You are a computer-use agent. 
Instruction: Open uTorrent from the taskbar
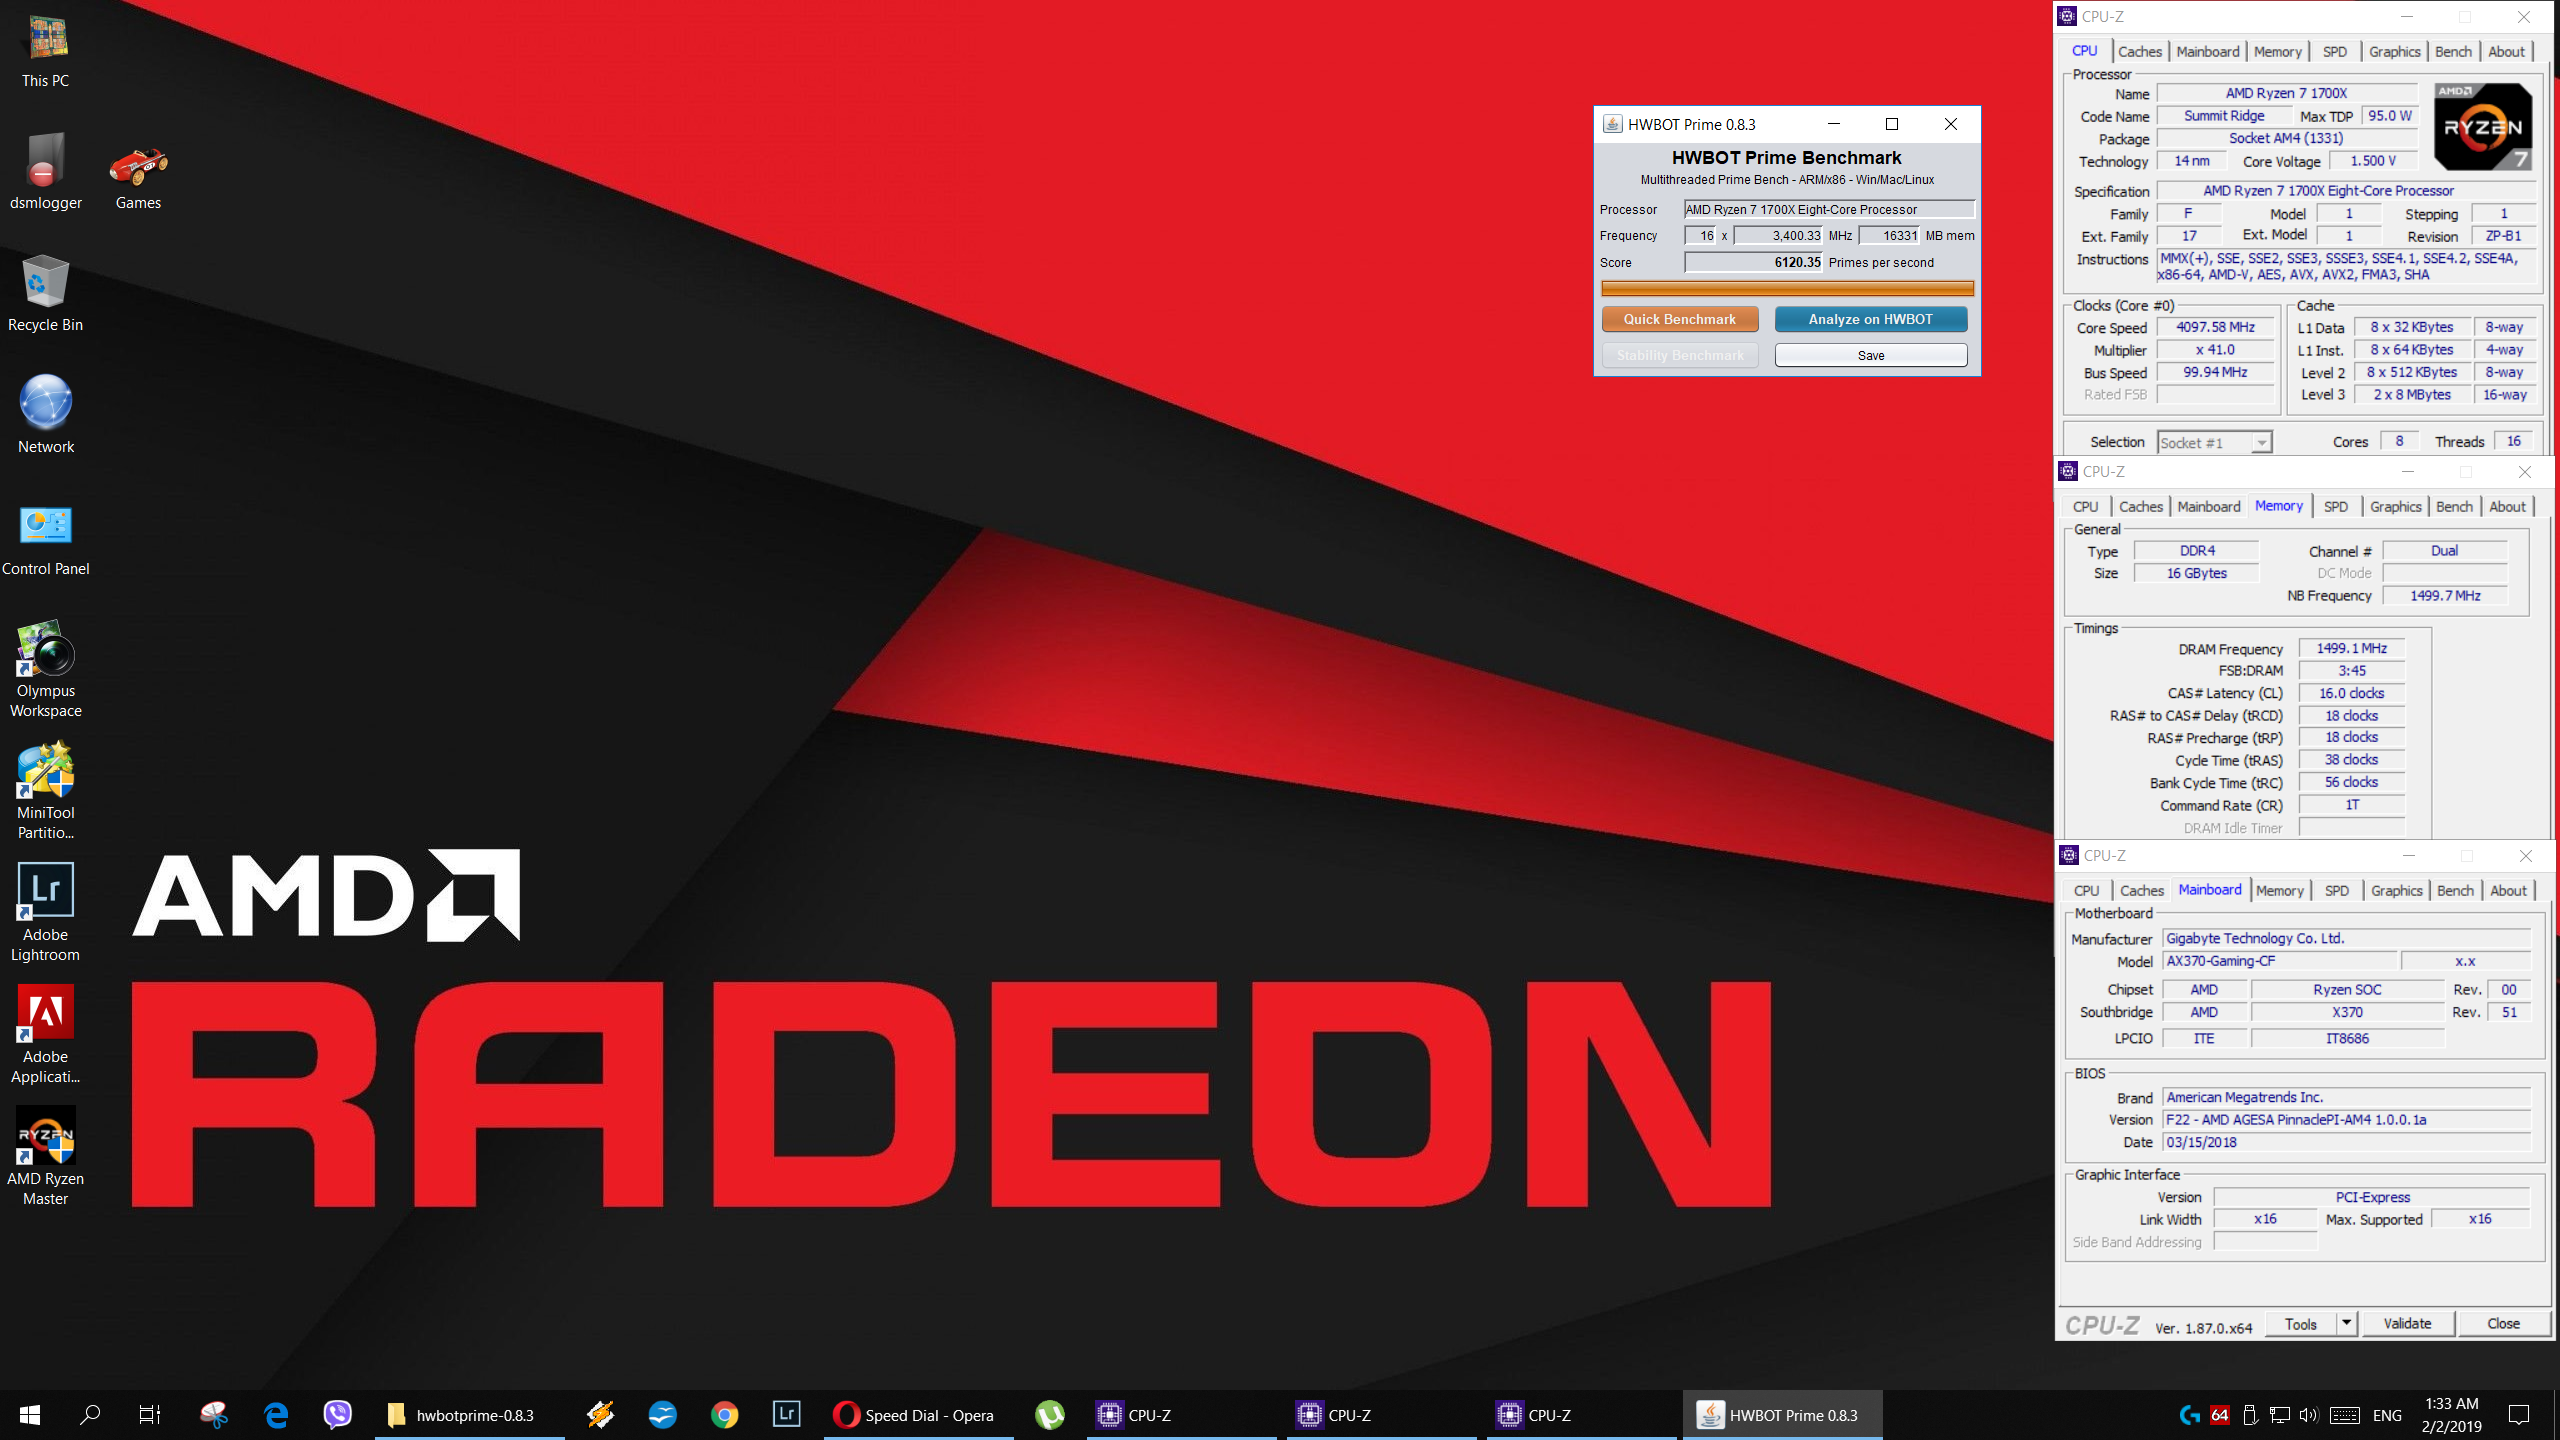point(1050,1415)
